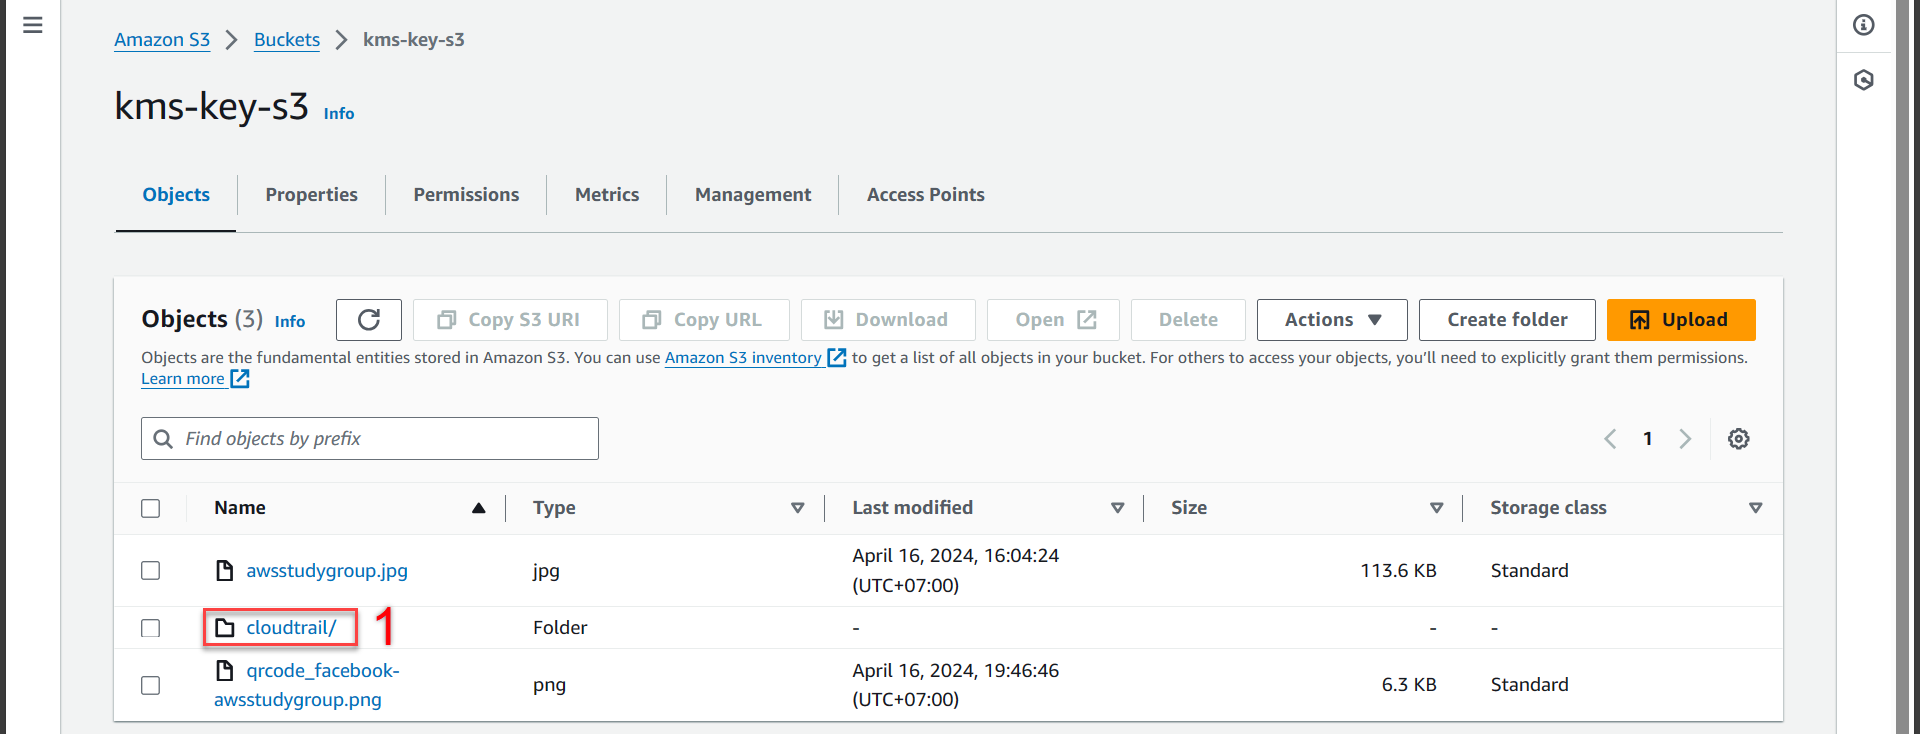Open the table preferences gear icon
The image size is (1920, 734).
(x=1738, y=439)
